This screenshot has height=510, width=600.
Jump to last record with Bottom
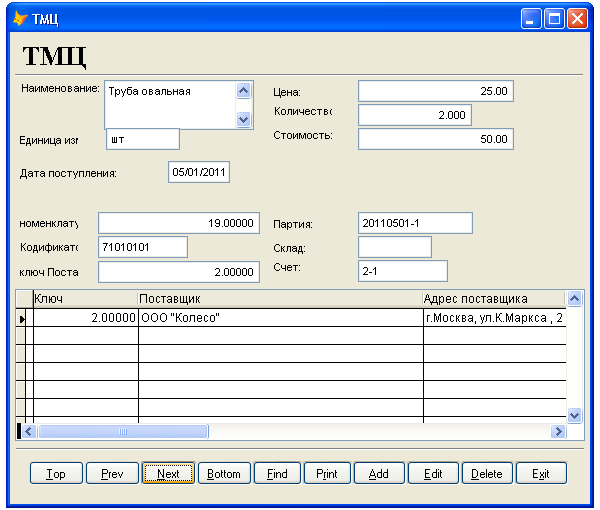coord(224,473)
